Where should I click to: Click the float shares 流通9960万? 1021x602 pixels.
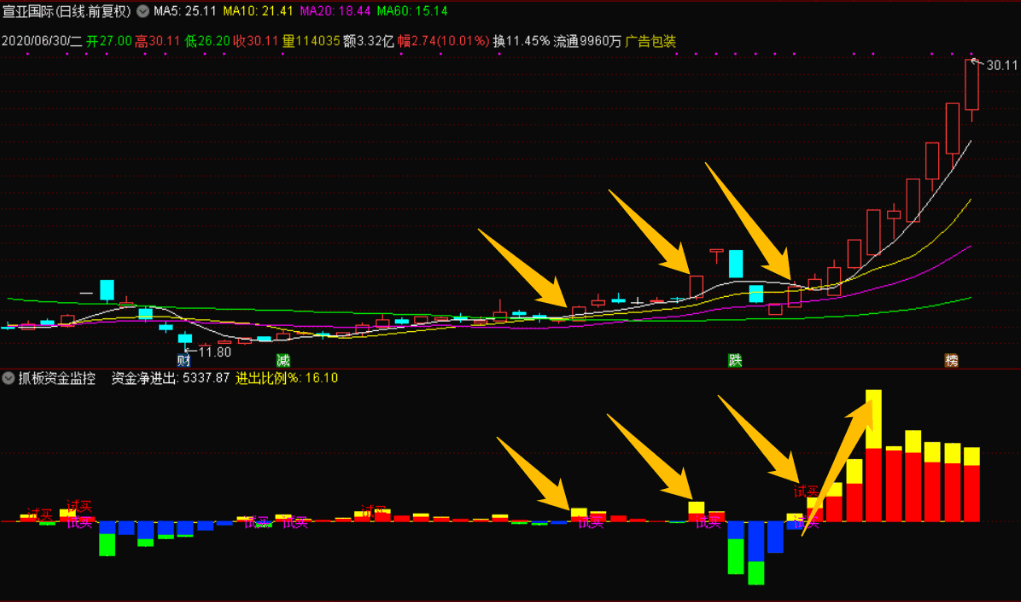pos(587,42)
